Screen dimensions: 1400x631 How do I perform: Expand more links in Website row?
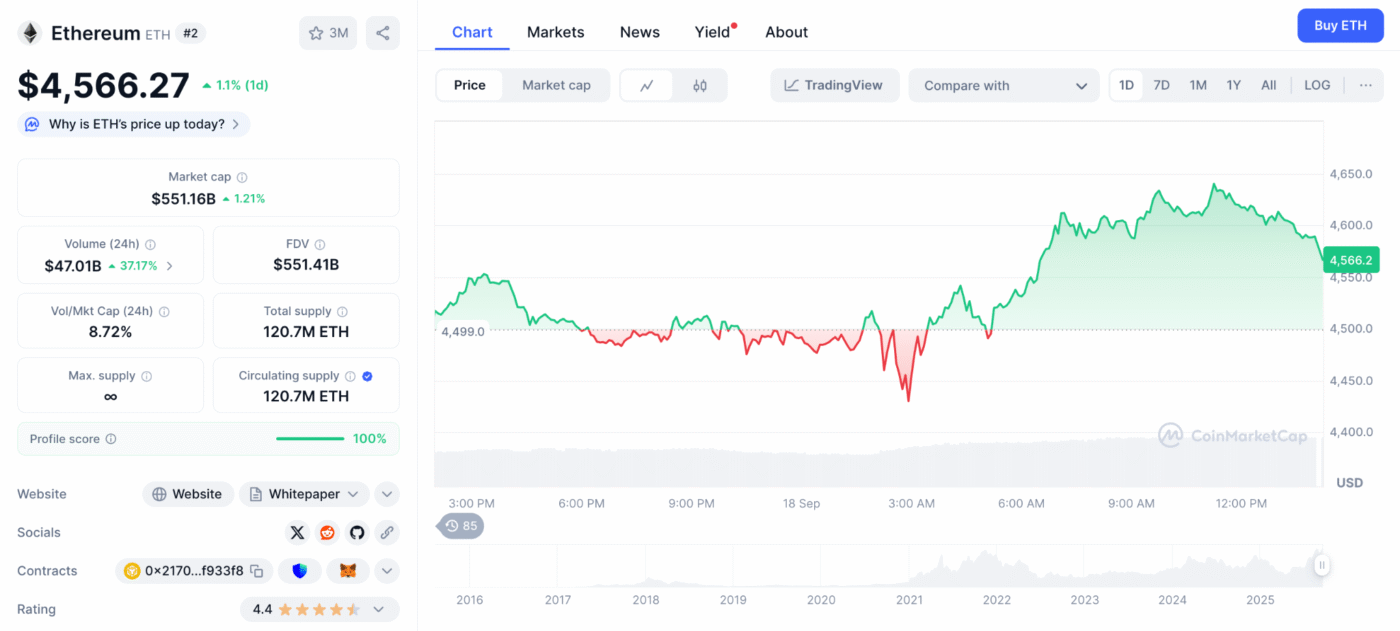coord(387,494)
